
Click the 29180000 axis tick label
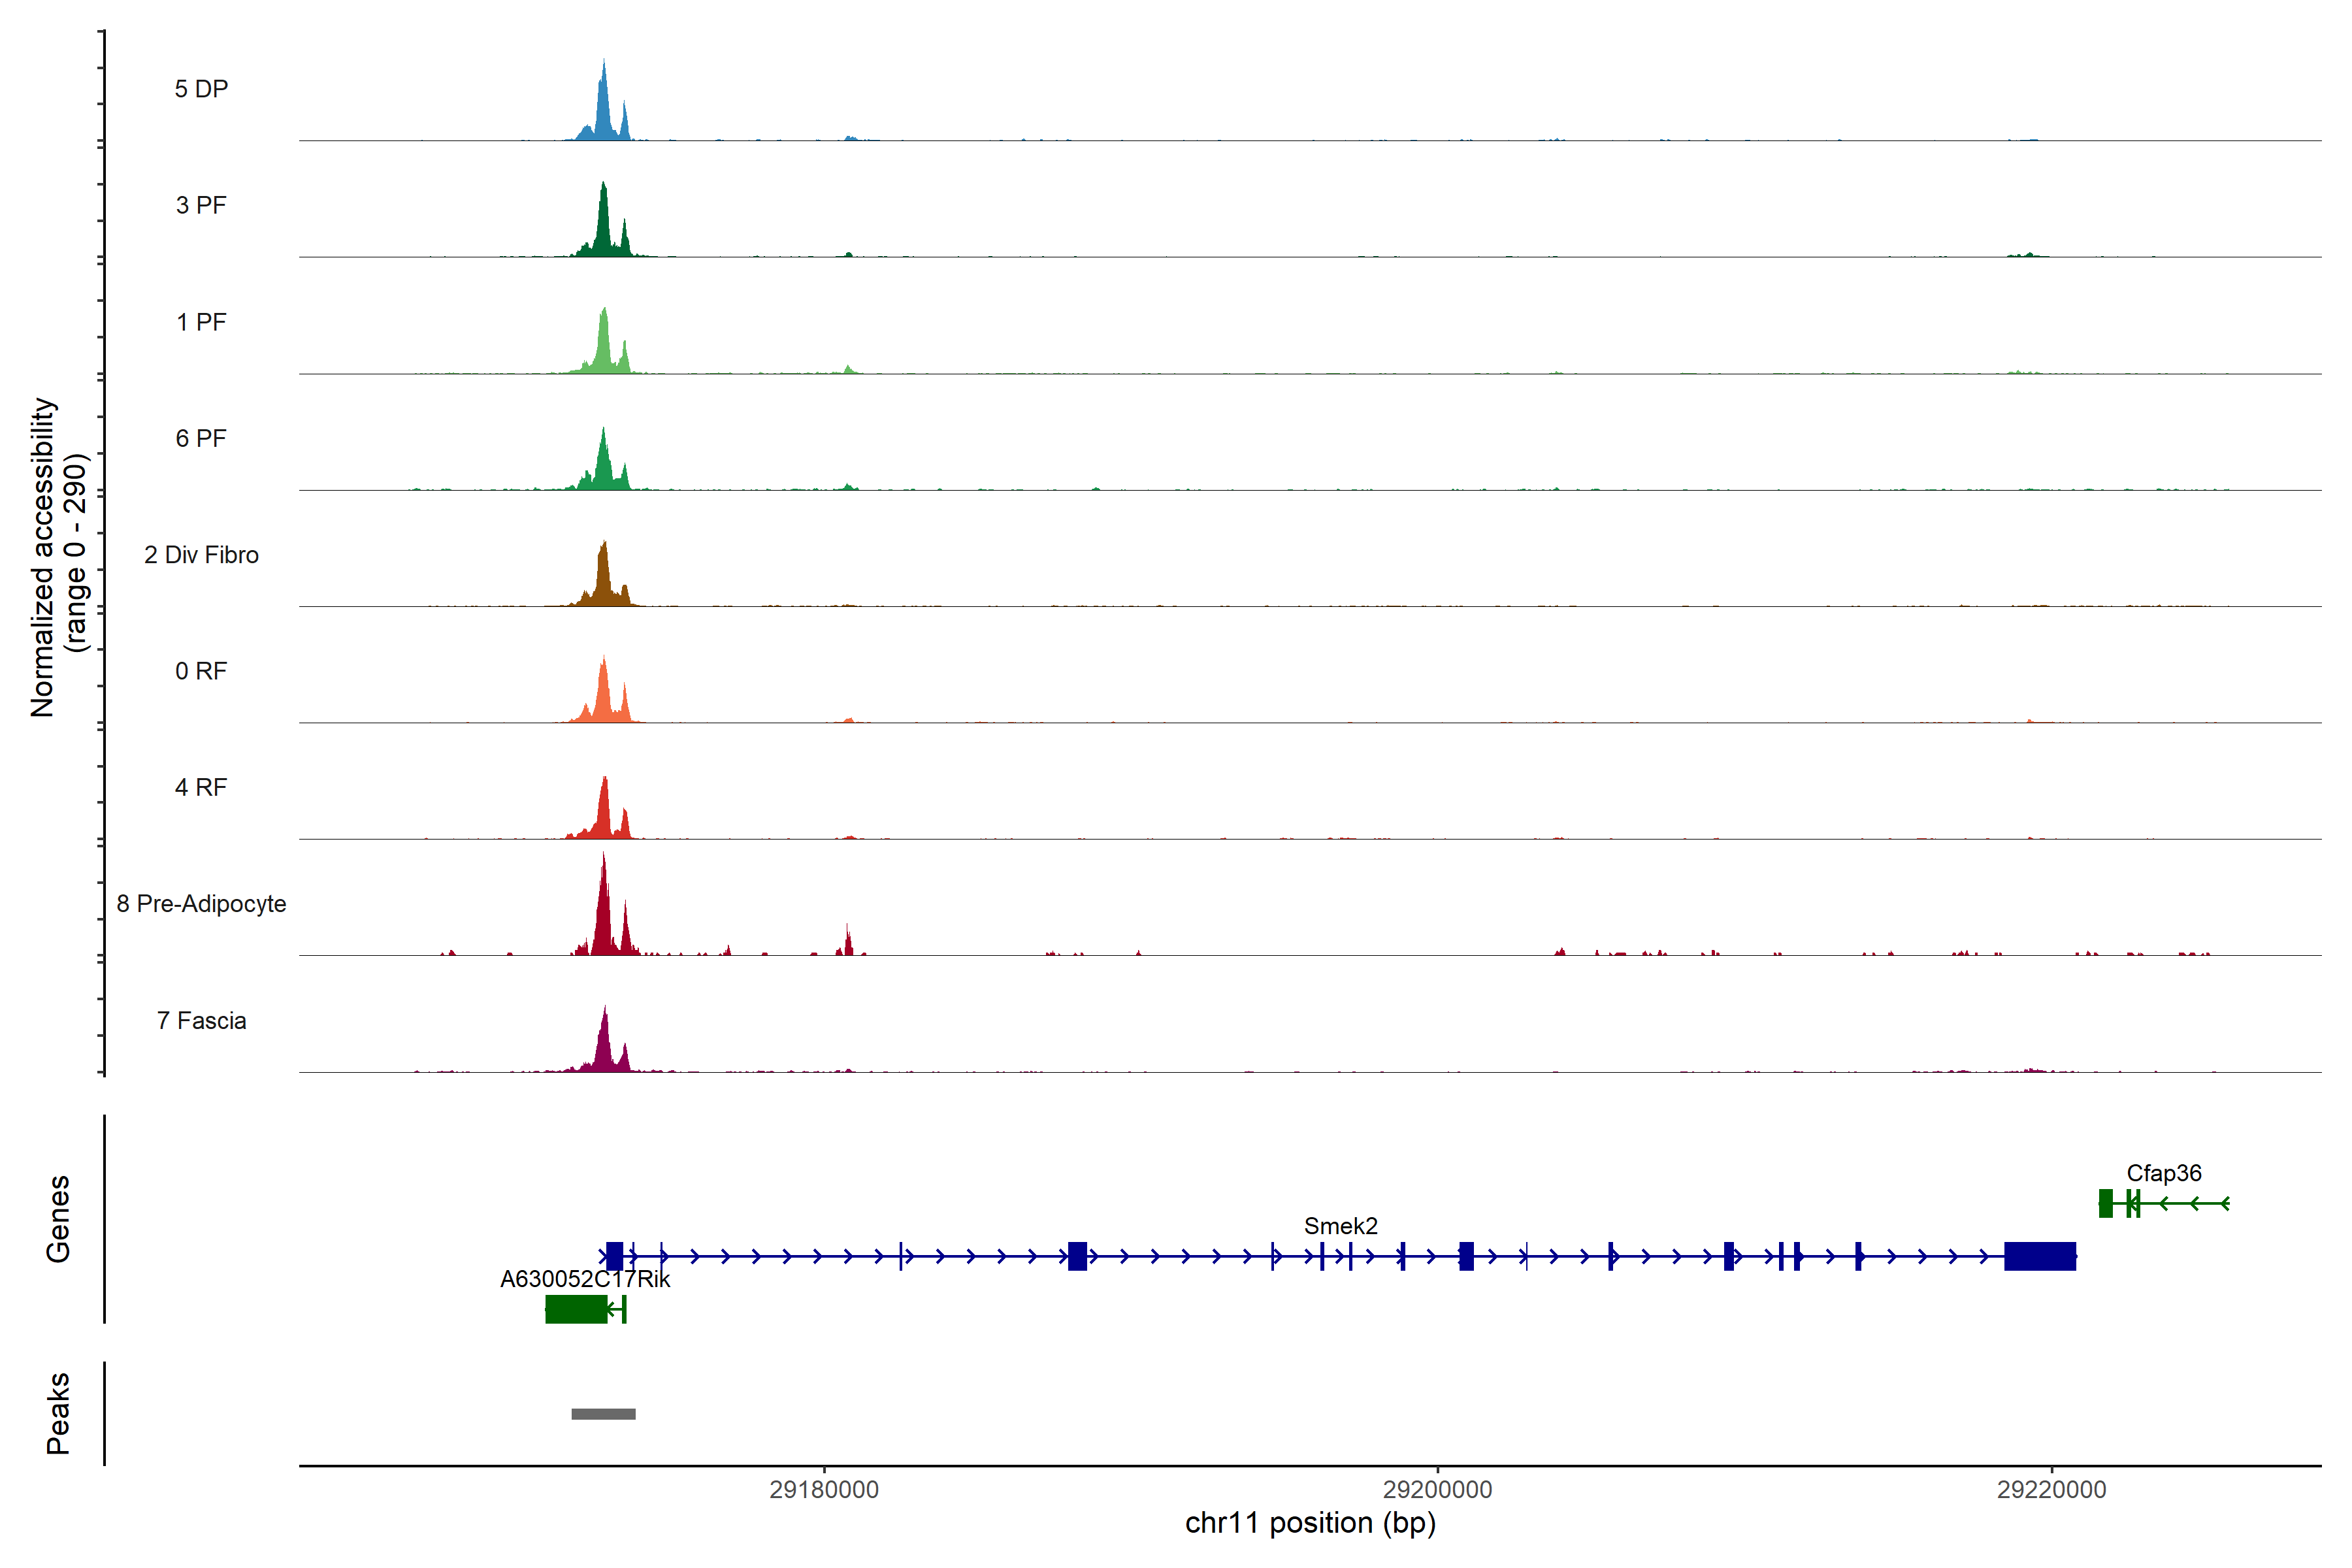pyautogui.click(x=824, y=1489)
